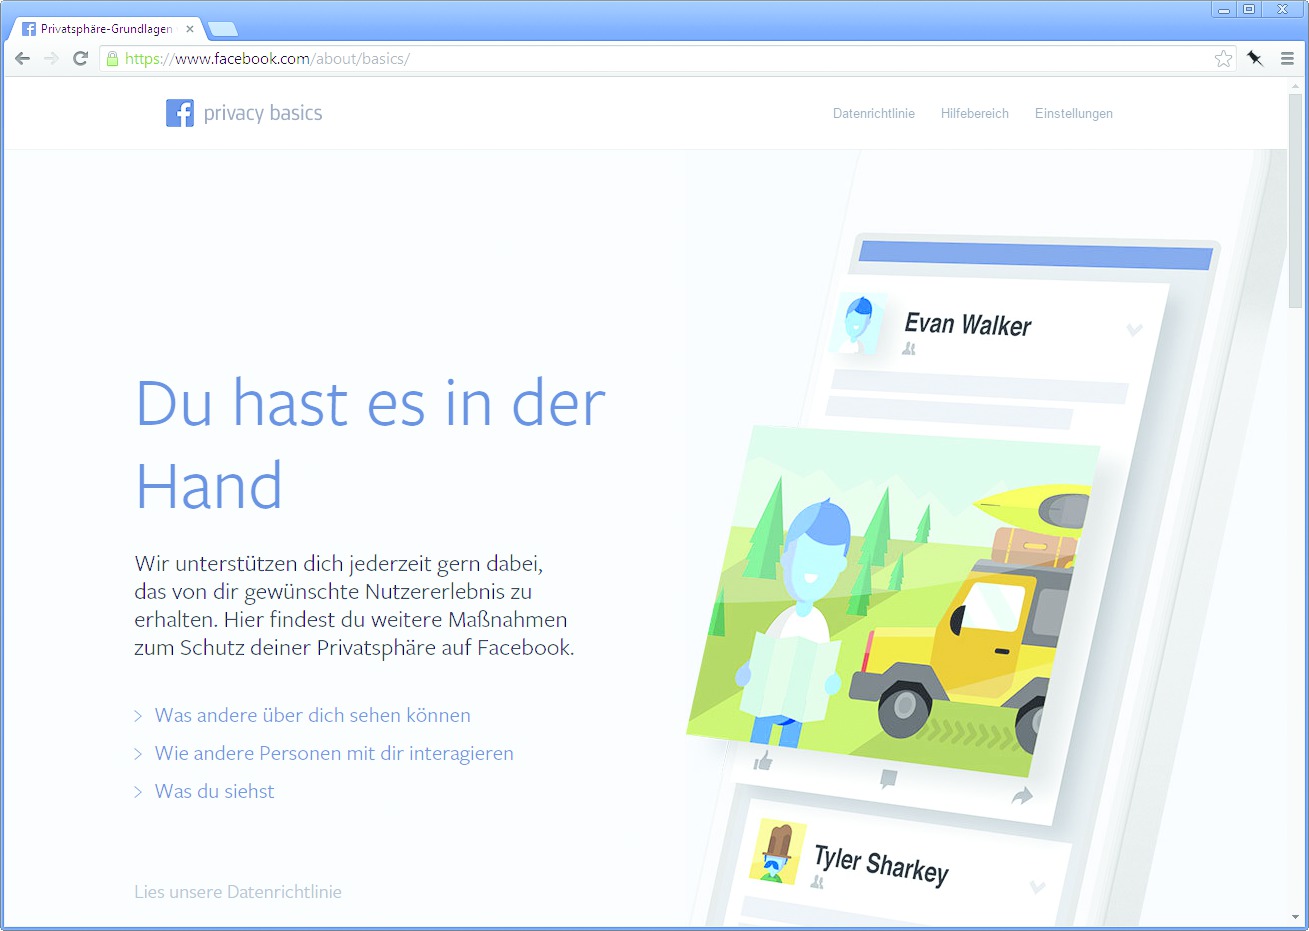Bookmark this page with the star icon
This screenshot has width=1309, height=931.
(x=1223, y=59)
